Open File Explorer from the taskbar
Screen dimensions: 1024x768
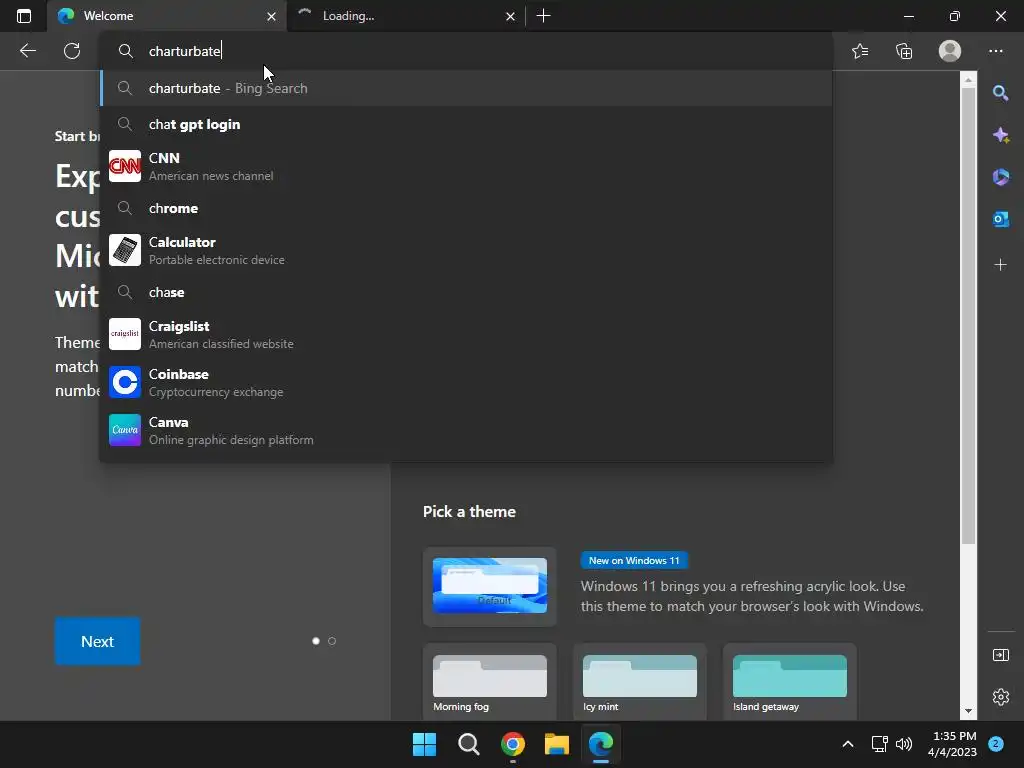557,744
